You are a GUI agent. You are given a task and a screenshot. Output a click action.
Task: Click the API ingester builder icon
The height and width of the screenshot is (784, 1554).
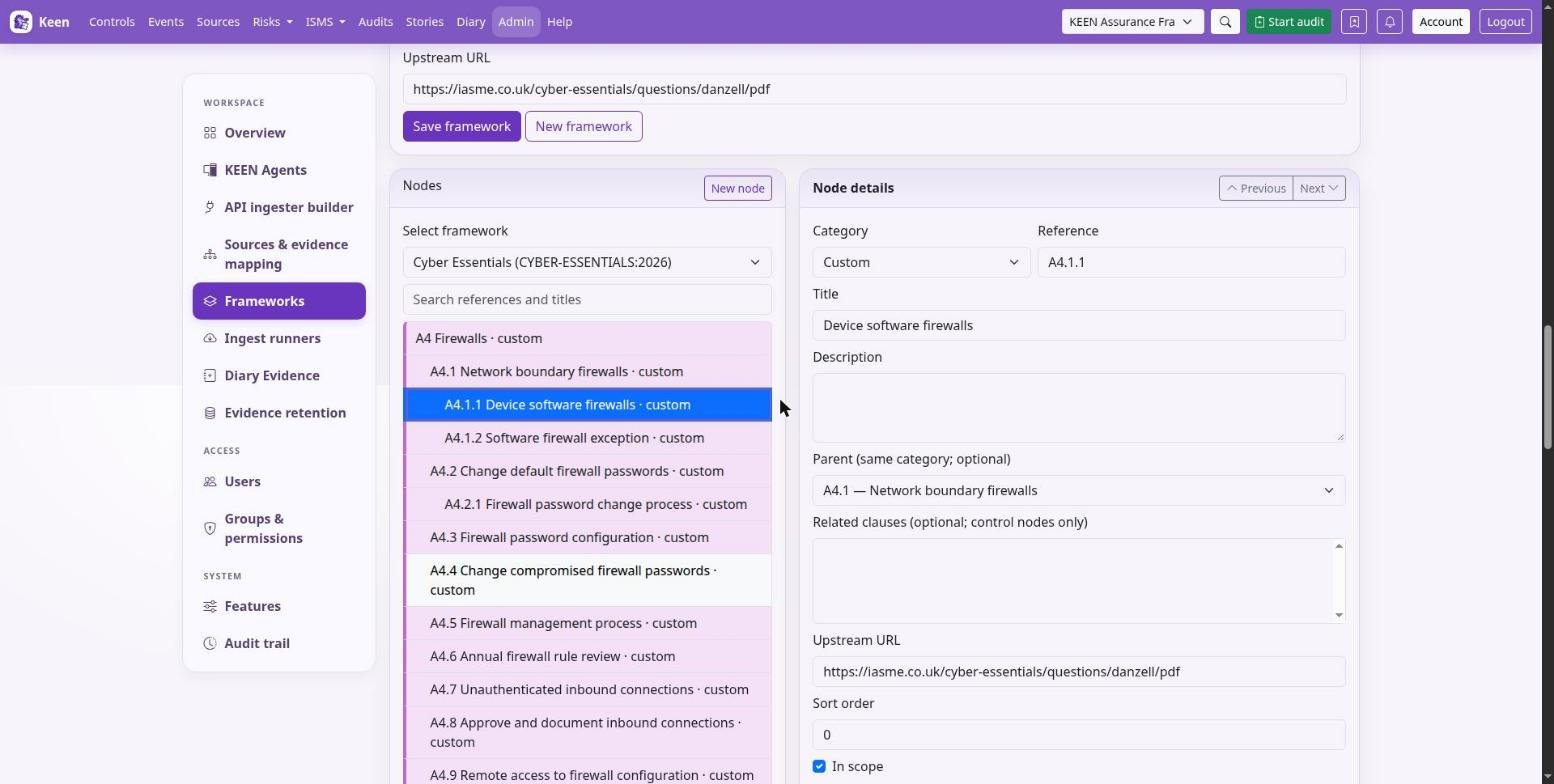pyautogui.click(x=210, y=207)
